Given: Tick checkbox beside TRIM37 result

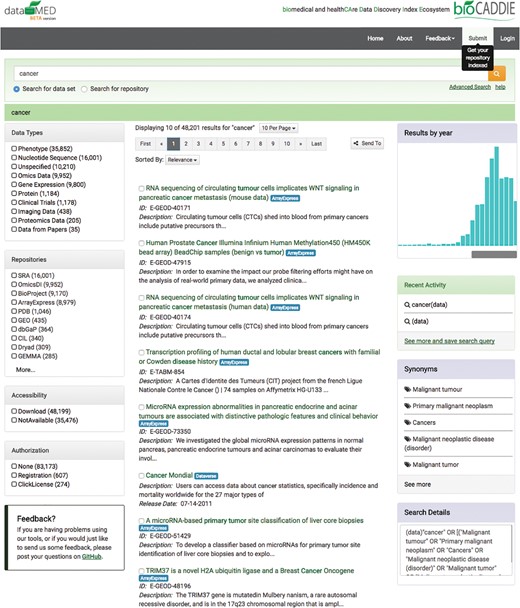Looking at the screenshot, I should coord(142,571).
